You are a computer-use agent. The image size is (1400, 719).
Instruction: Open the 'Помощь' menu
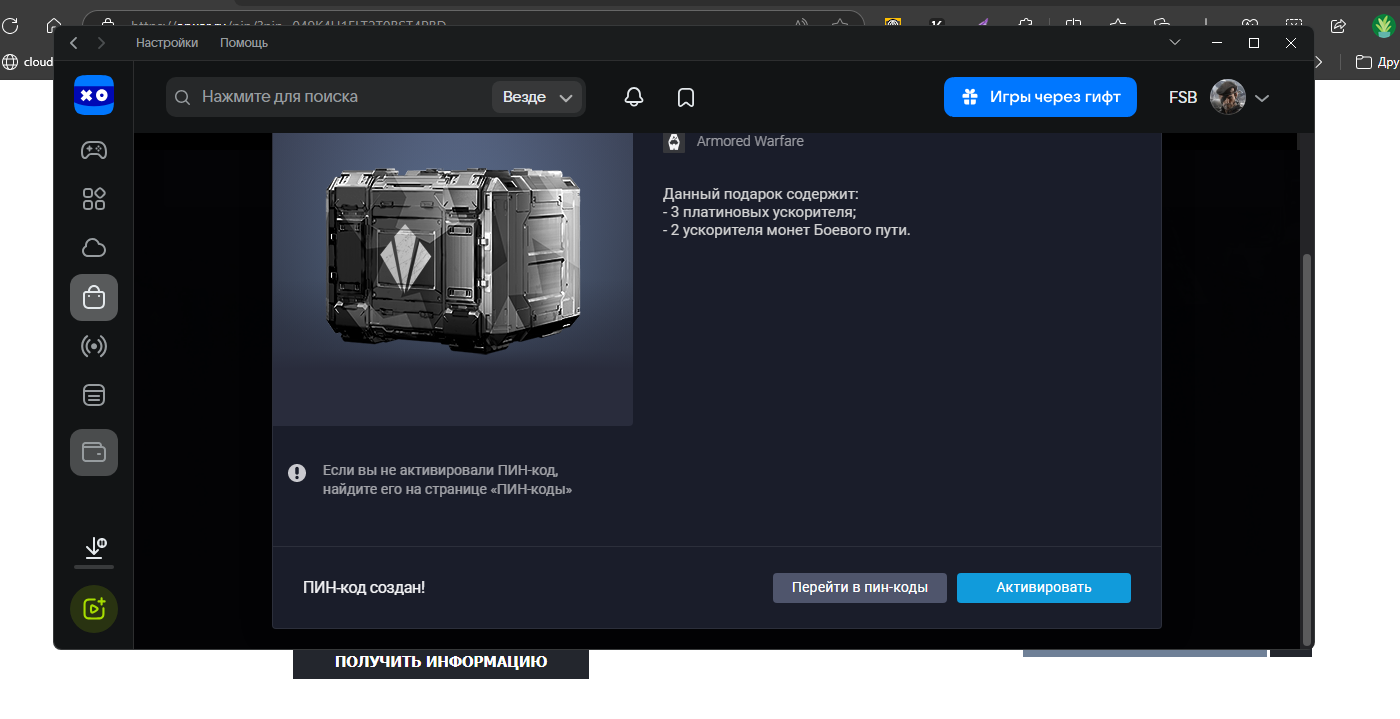coord(244,43)
